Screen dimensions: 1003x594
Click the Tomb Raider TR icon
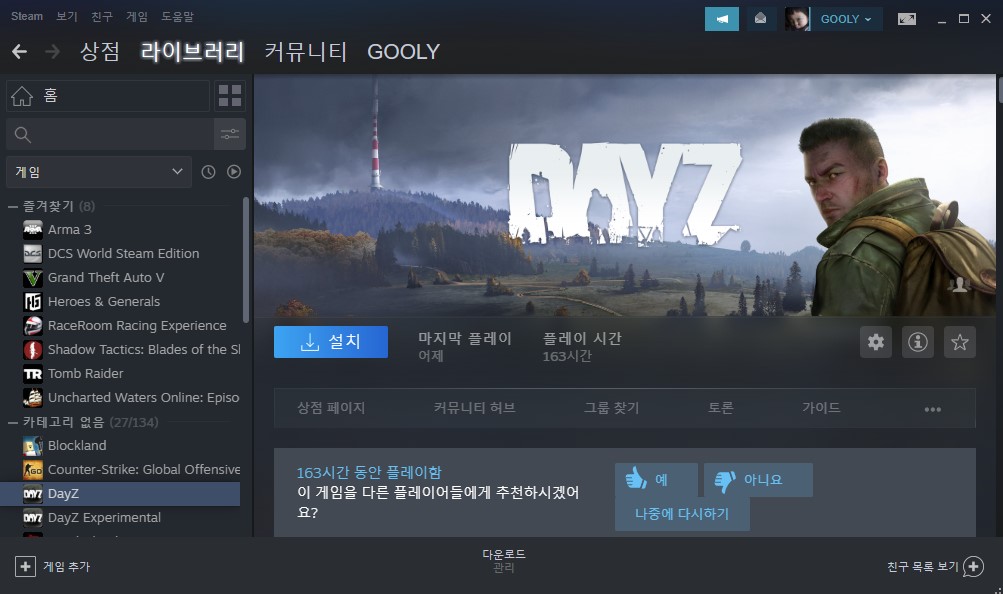pos(33,373)
